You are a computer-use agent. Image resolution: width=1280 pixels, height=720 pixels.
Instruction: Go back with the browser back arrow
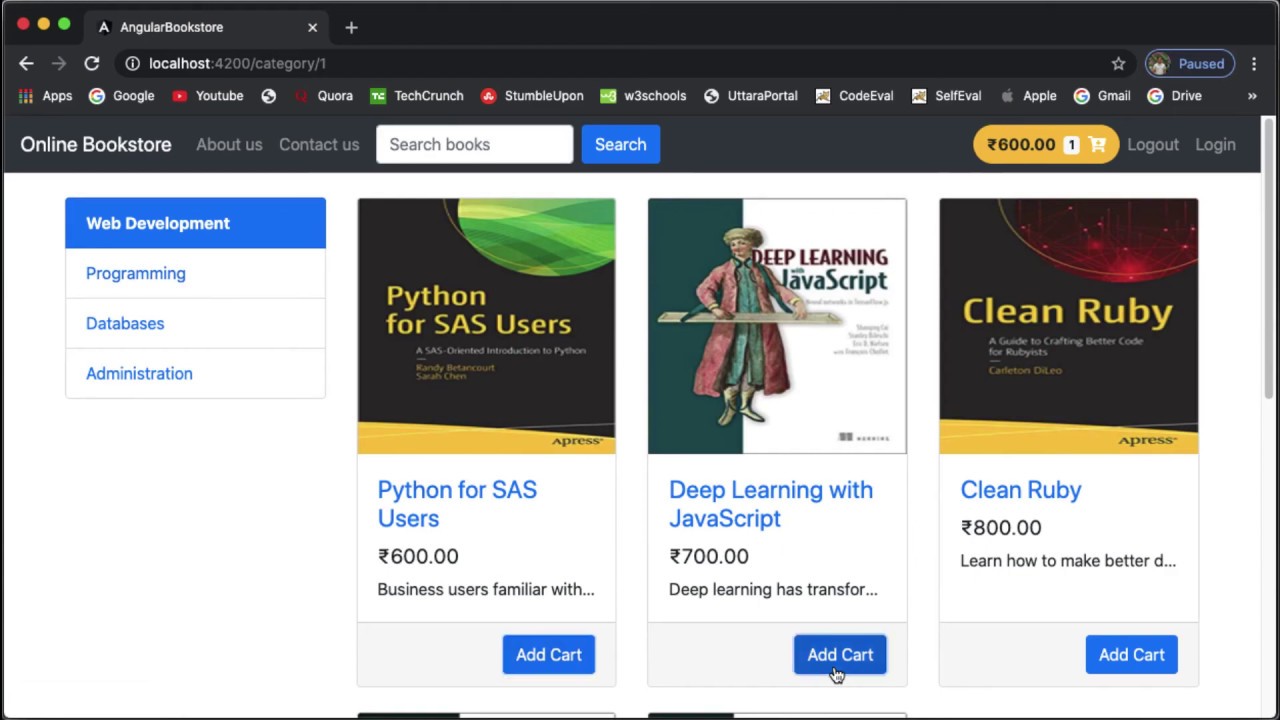pos(26,63)
